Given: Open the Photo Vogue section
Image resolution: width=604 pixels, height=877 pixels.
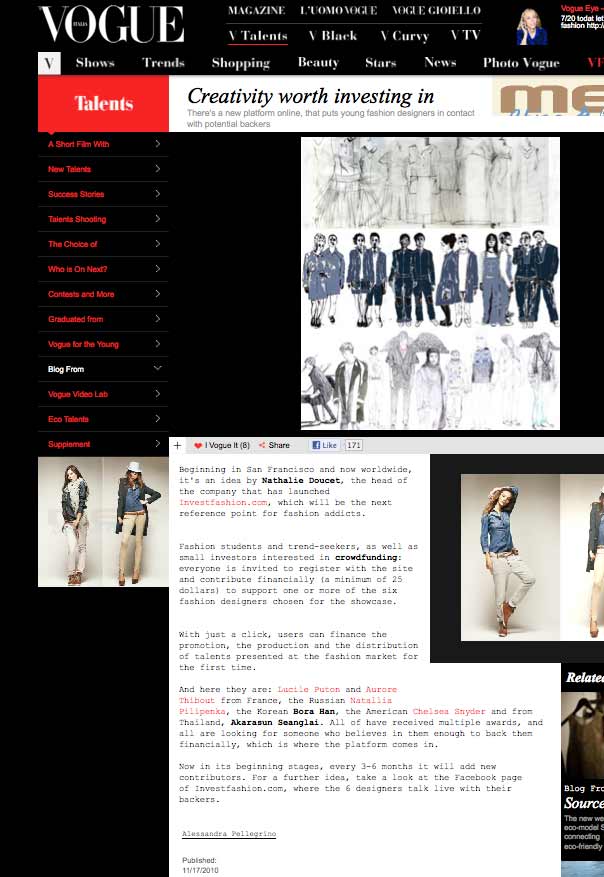Looking at the screenshot, I should [521, 63].
